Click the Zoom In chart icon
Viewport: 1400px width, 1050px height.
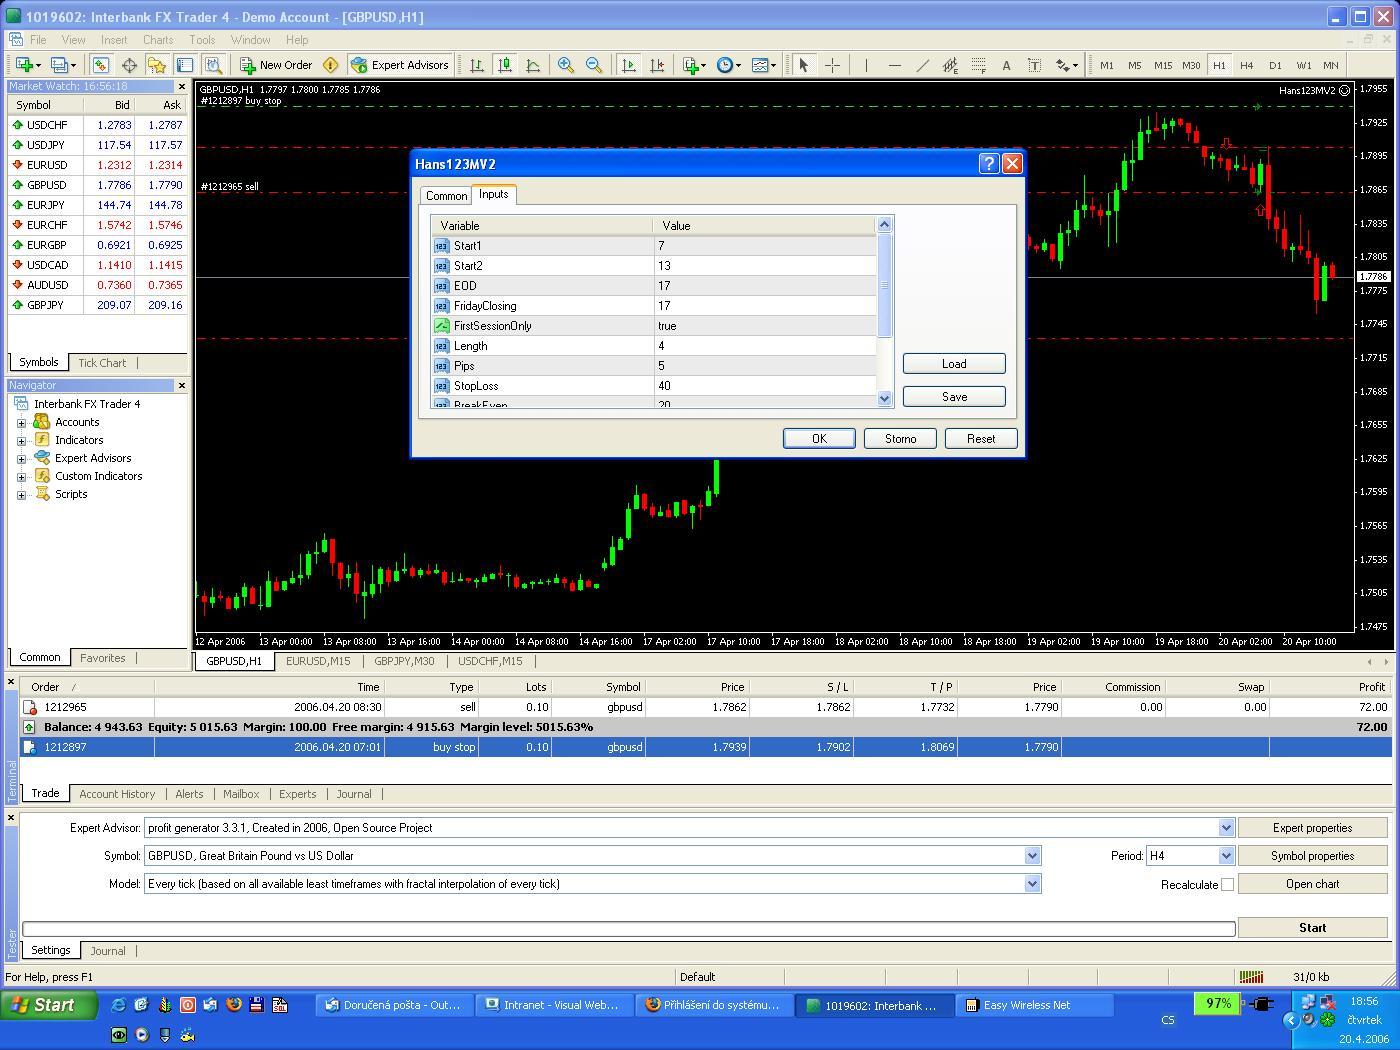566,65
